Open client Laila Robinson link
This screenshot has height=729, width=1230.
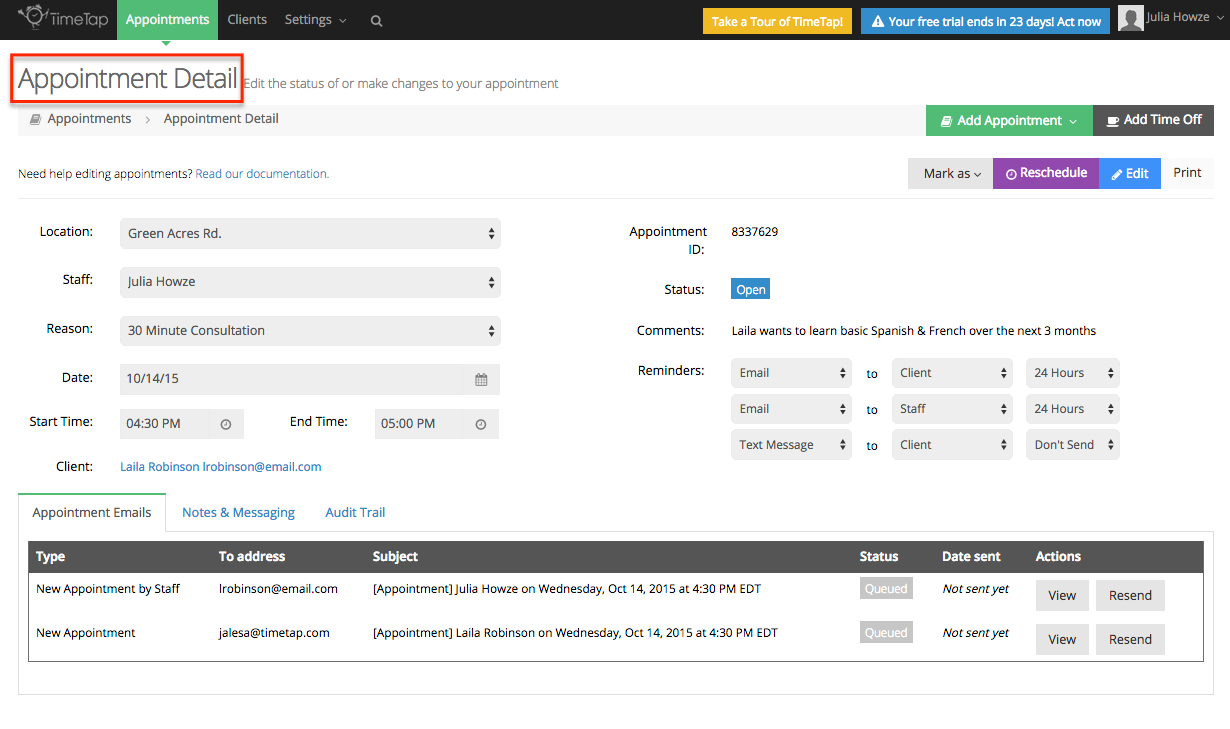(221, 467)
